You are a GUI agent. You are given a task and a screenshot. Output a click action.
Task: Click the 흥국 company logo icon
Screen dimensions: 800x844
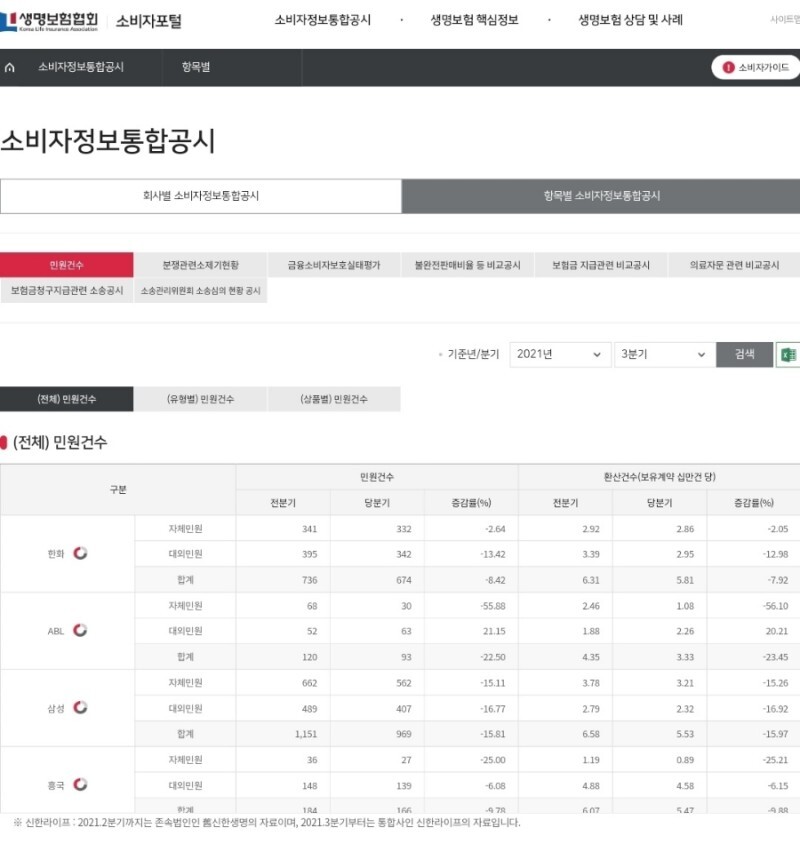click(80, 784)
